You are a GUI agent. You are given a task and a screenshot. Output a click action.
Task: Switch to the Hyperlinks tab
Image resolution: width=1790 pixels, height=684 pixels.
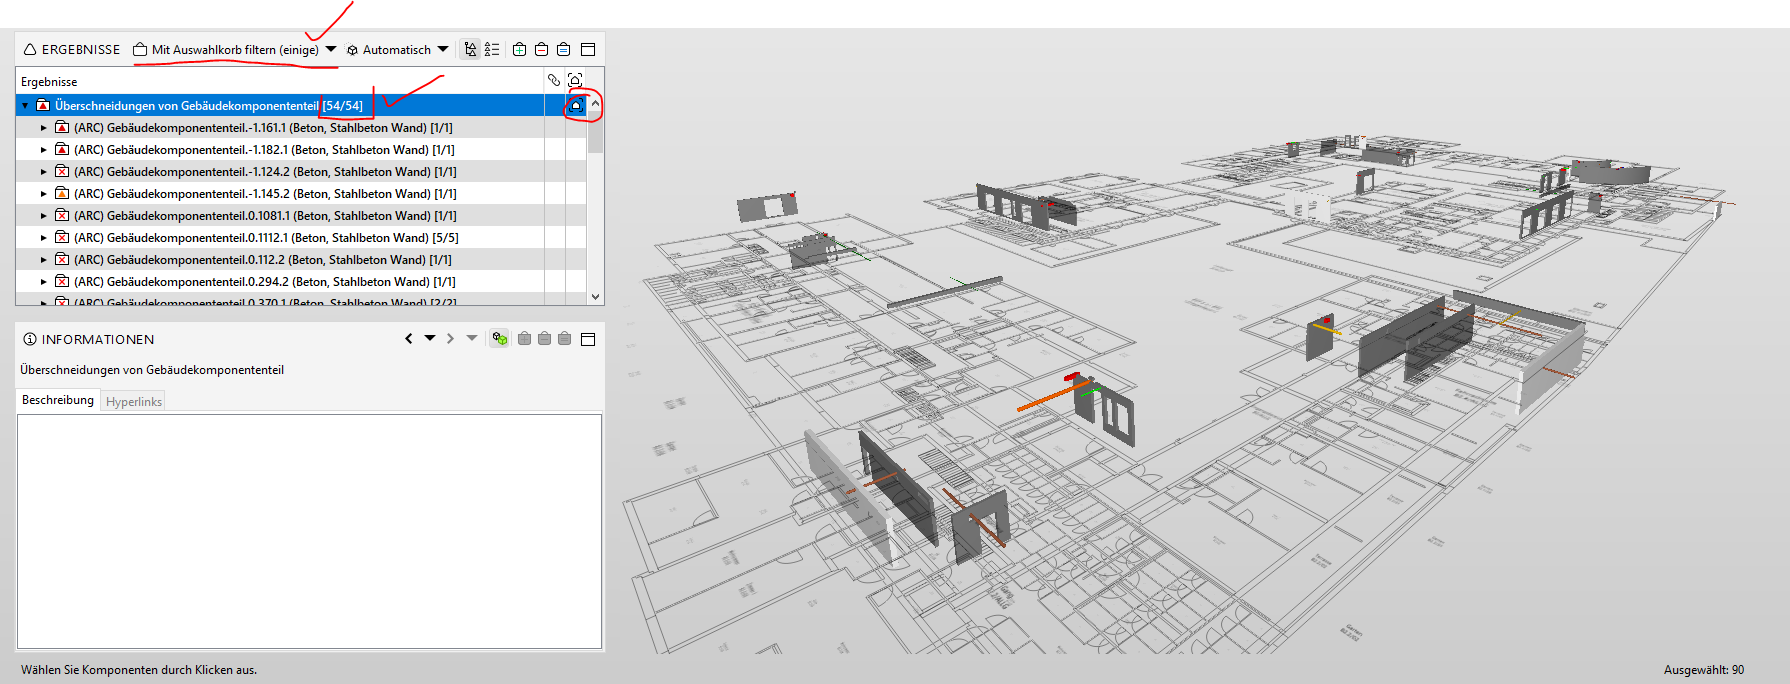(x=134, y=402)
